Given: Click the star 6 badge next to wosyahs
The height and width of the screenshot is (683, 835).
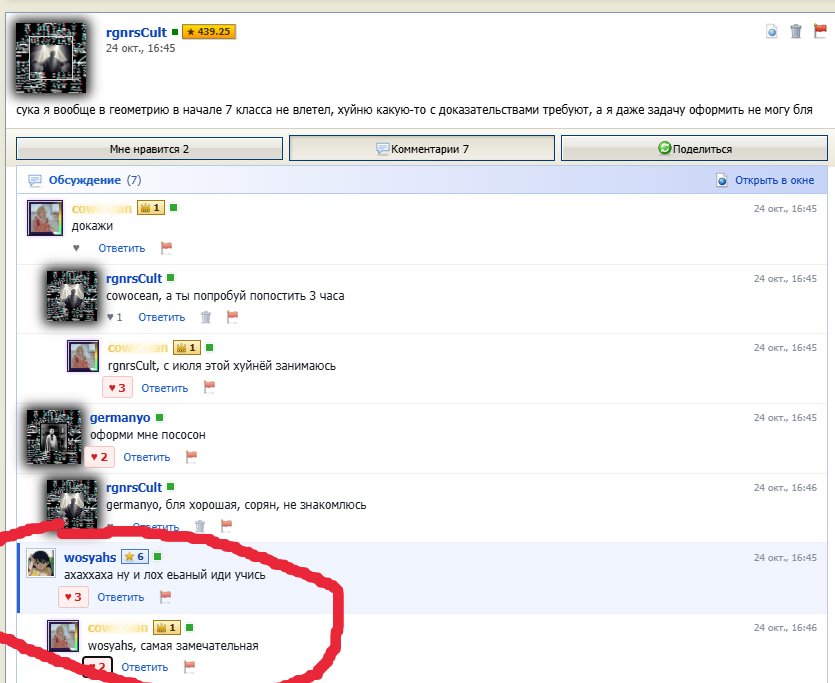Looking at the screenshot, I should [135, 556].
